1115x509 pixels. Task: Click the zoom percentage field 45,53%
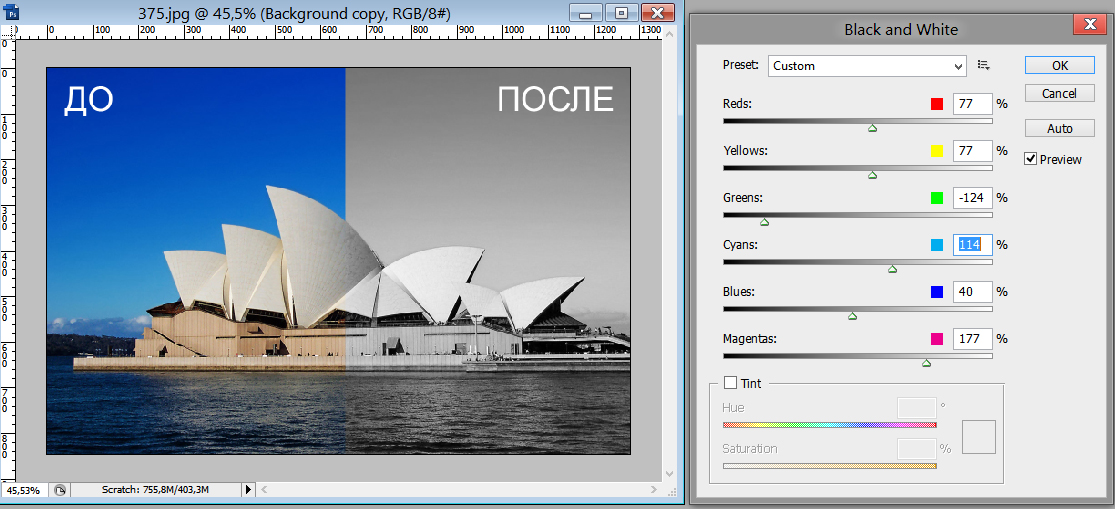(x=24, y=490)
